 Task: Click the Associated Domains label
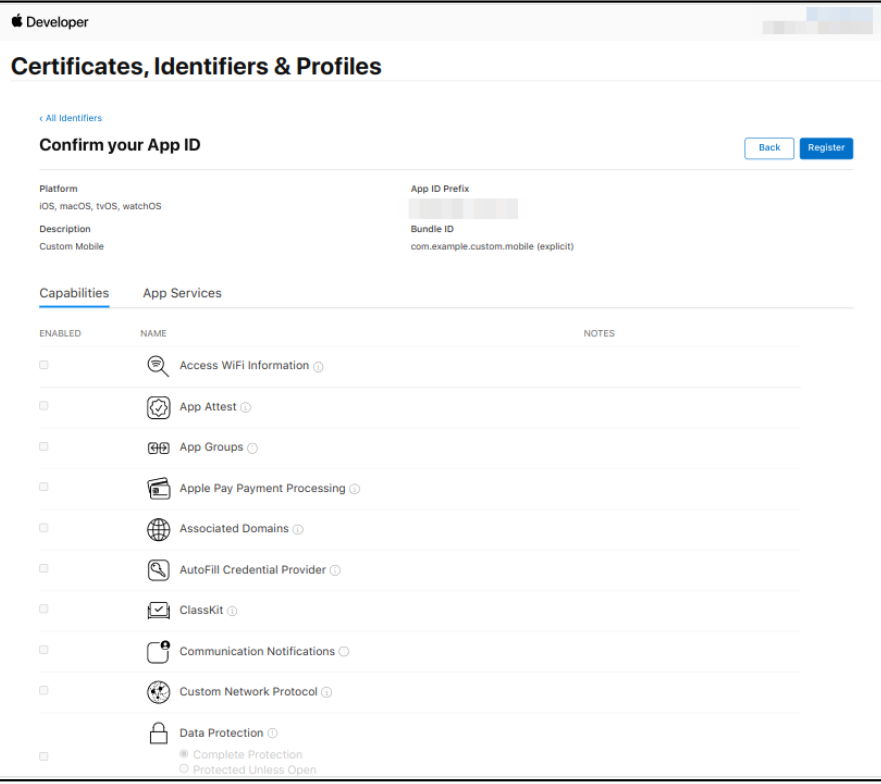click(234, 529)
